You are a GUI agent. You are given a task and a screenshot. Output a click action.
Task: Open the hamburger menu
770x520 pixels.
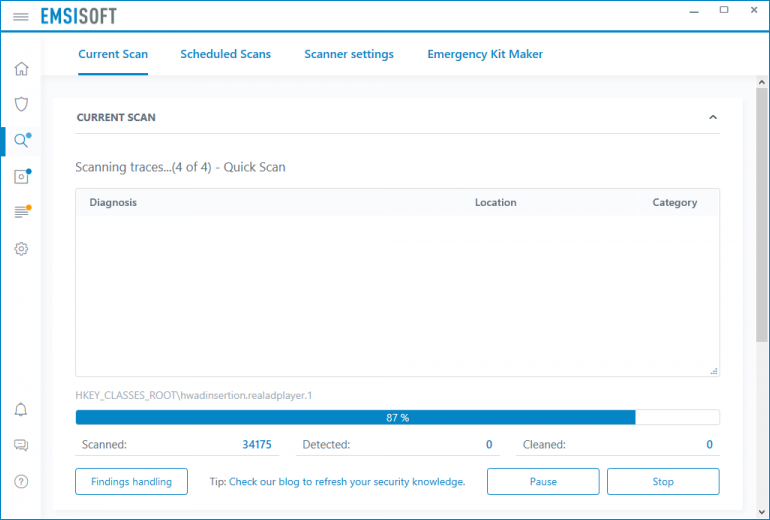tap(21, 17)
